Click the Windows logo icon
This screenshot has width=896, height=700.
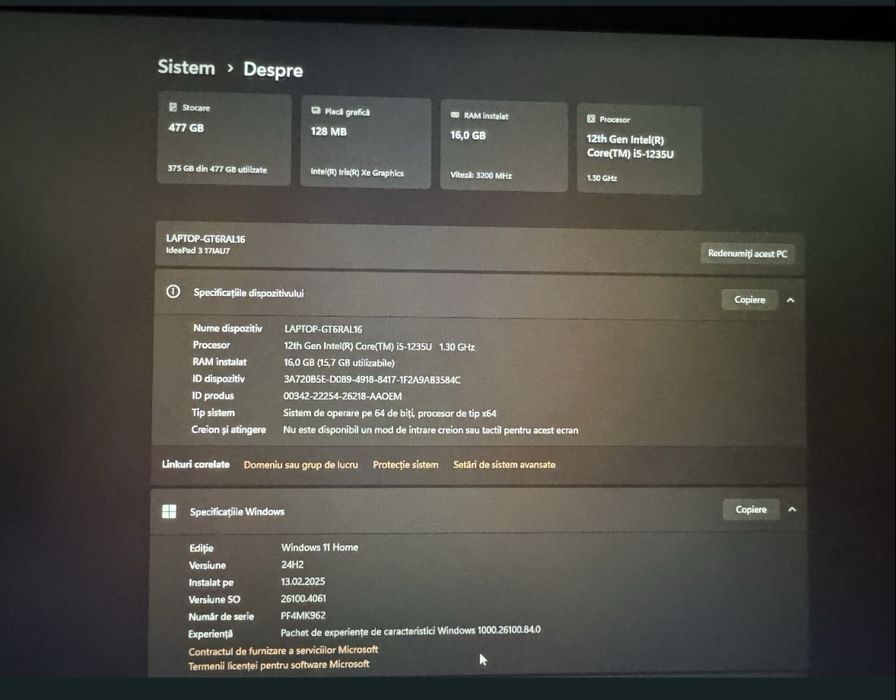169,511
